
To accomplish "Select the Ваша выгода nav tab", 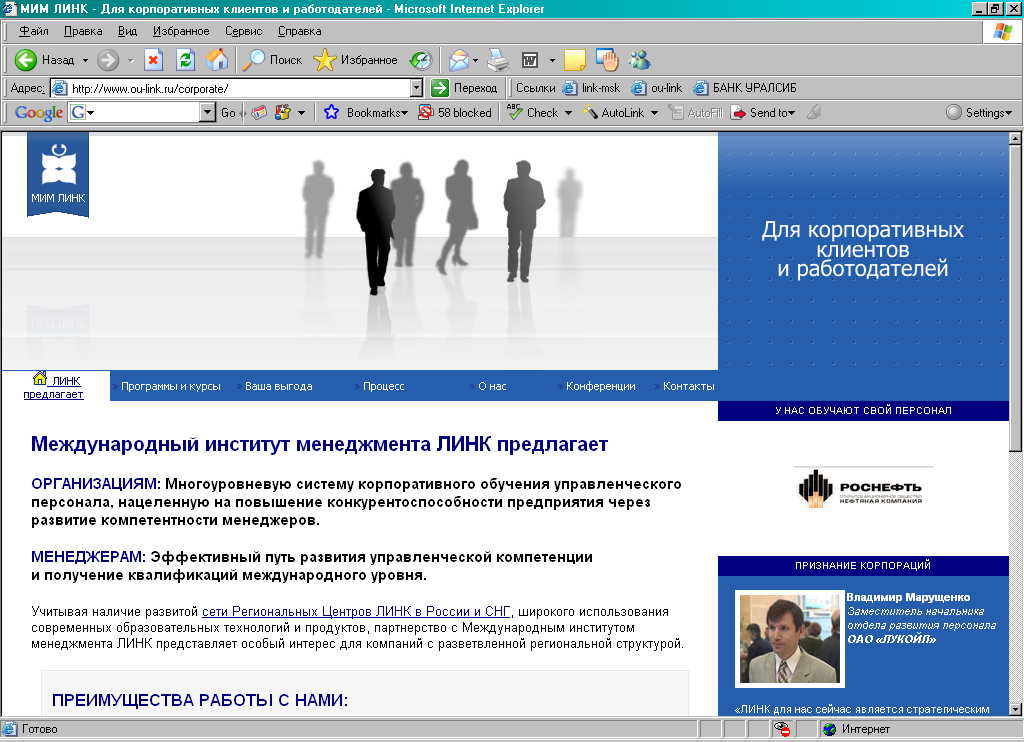I will coord(278,386).
